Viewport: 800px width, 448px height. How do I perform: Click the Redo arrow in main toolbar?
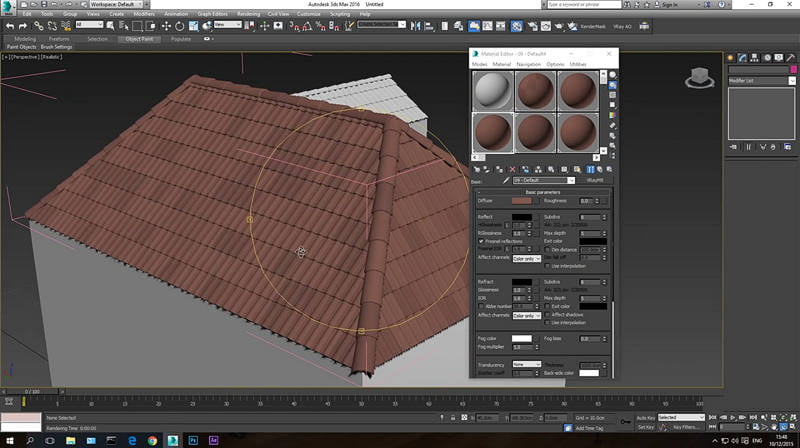click(x=23, y=25)
